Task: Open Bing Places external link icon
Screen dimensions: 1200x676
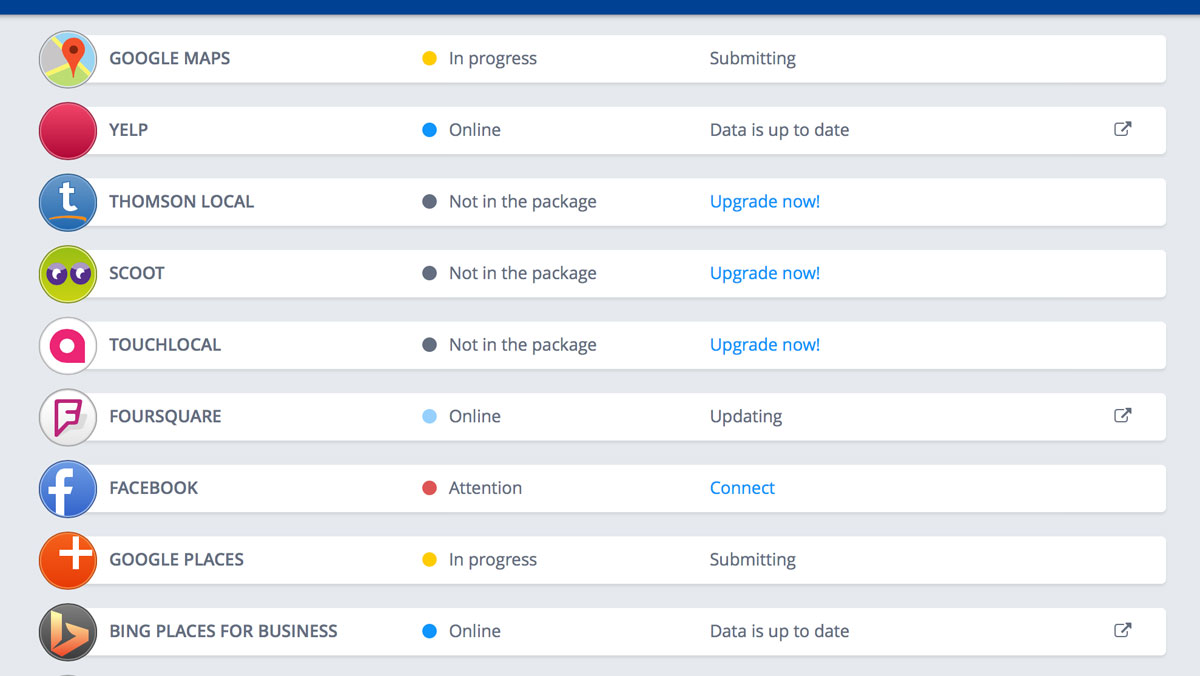Action: coord(1123,630)
